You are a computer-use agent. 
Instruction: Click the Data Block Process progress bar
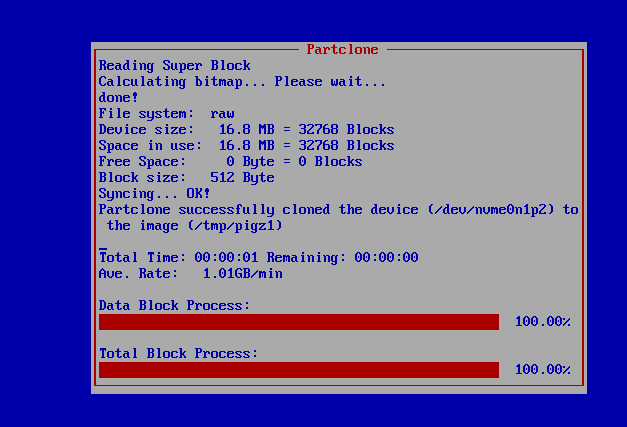(x=299, y=322)
